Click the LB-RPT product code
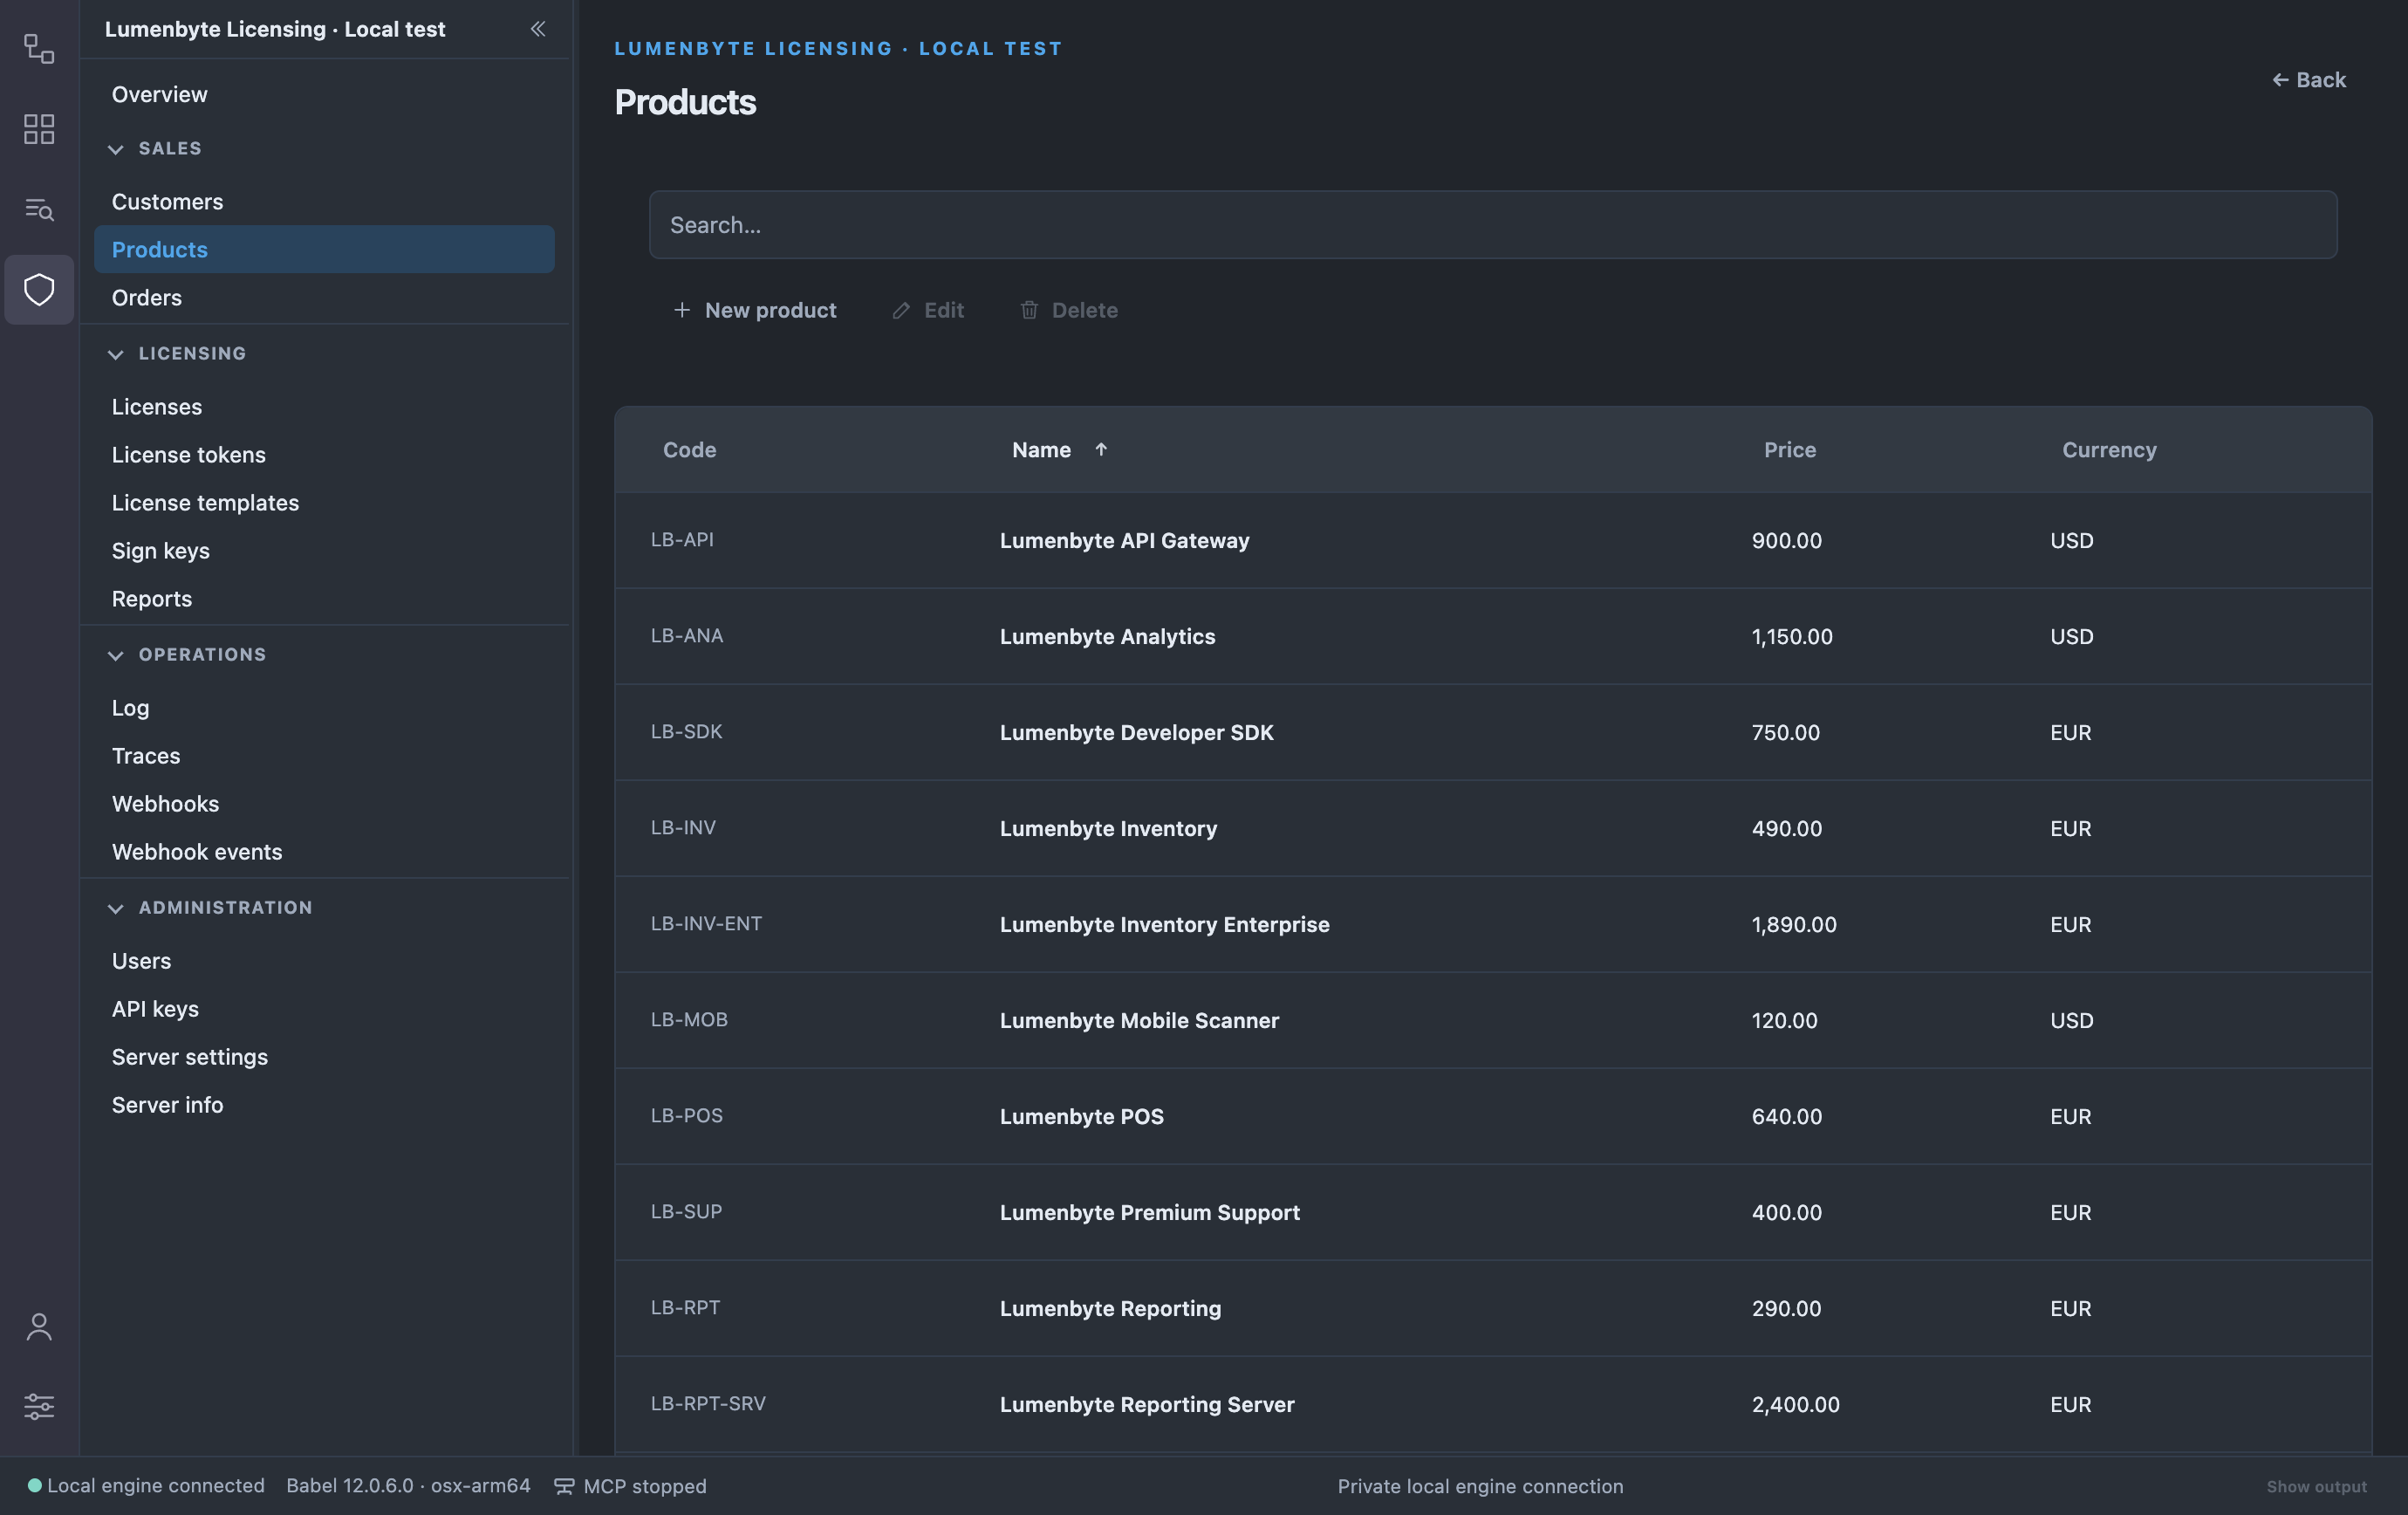Image resolution: width=2408 pixels, height=1515 pixels. click(x=685, y=1307)
